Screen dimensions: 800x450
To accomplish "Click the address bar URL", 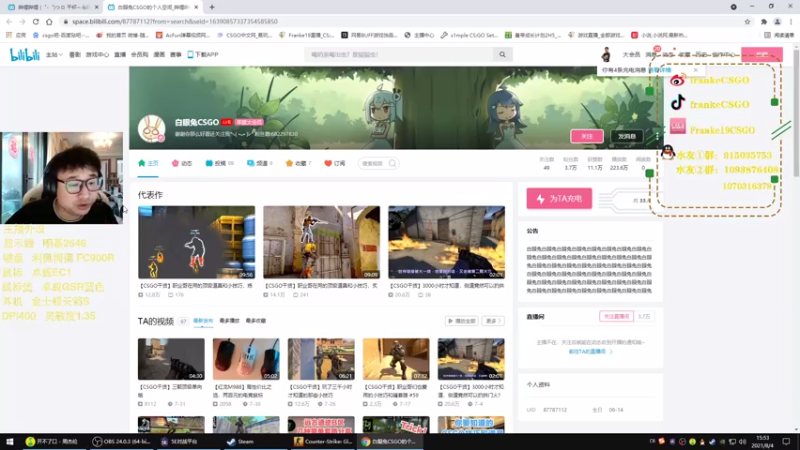I will [175, 21].
